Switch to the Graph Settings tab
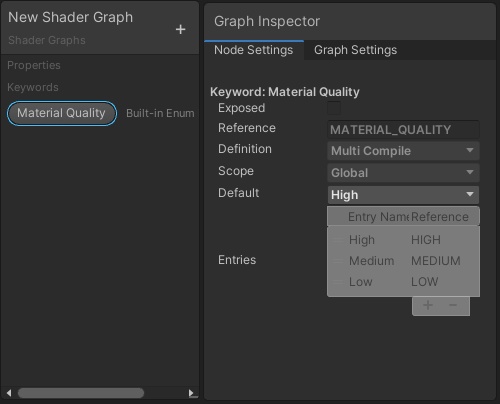This screenshot has height=404, width=500. 355,50
